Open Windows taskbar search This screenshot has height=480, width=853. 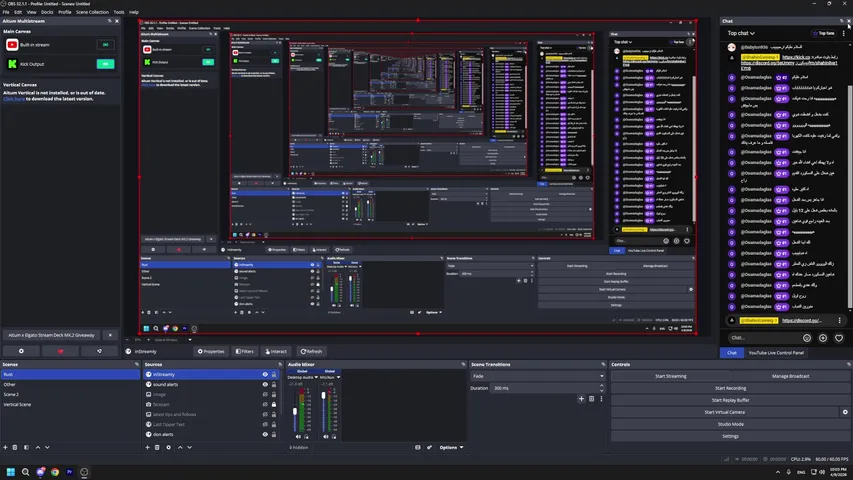click(25, 472)
